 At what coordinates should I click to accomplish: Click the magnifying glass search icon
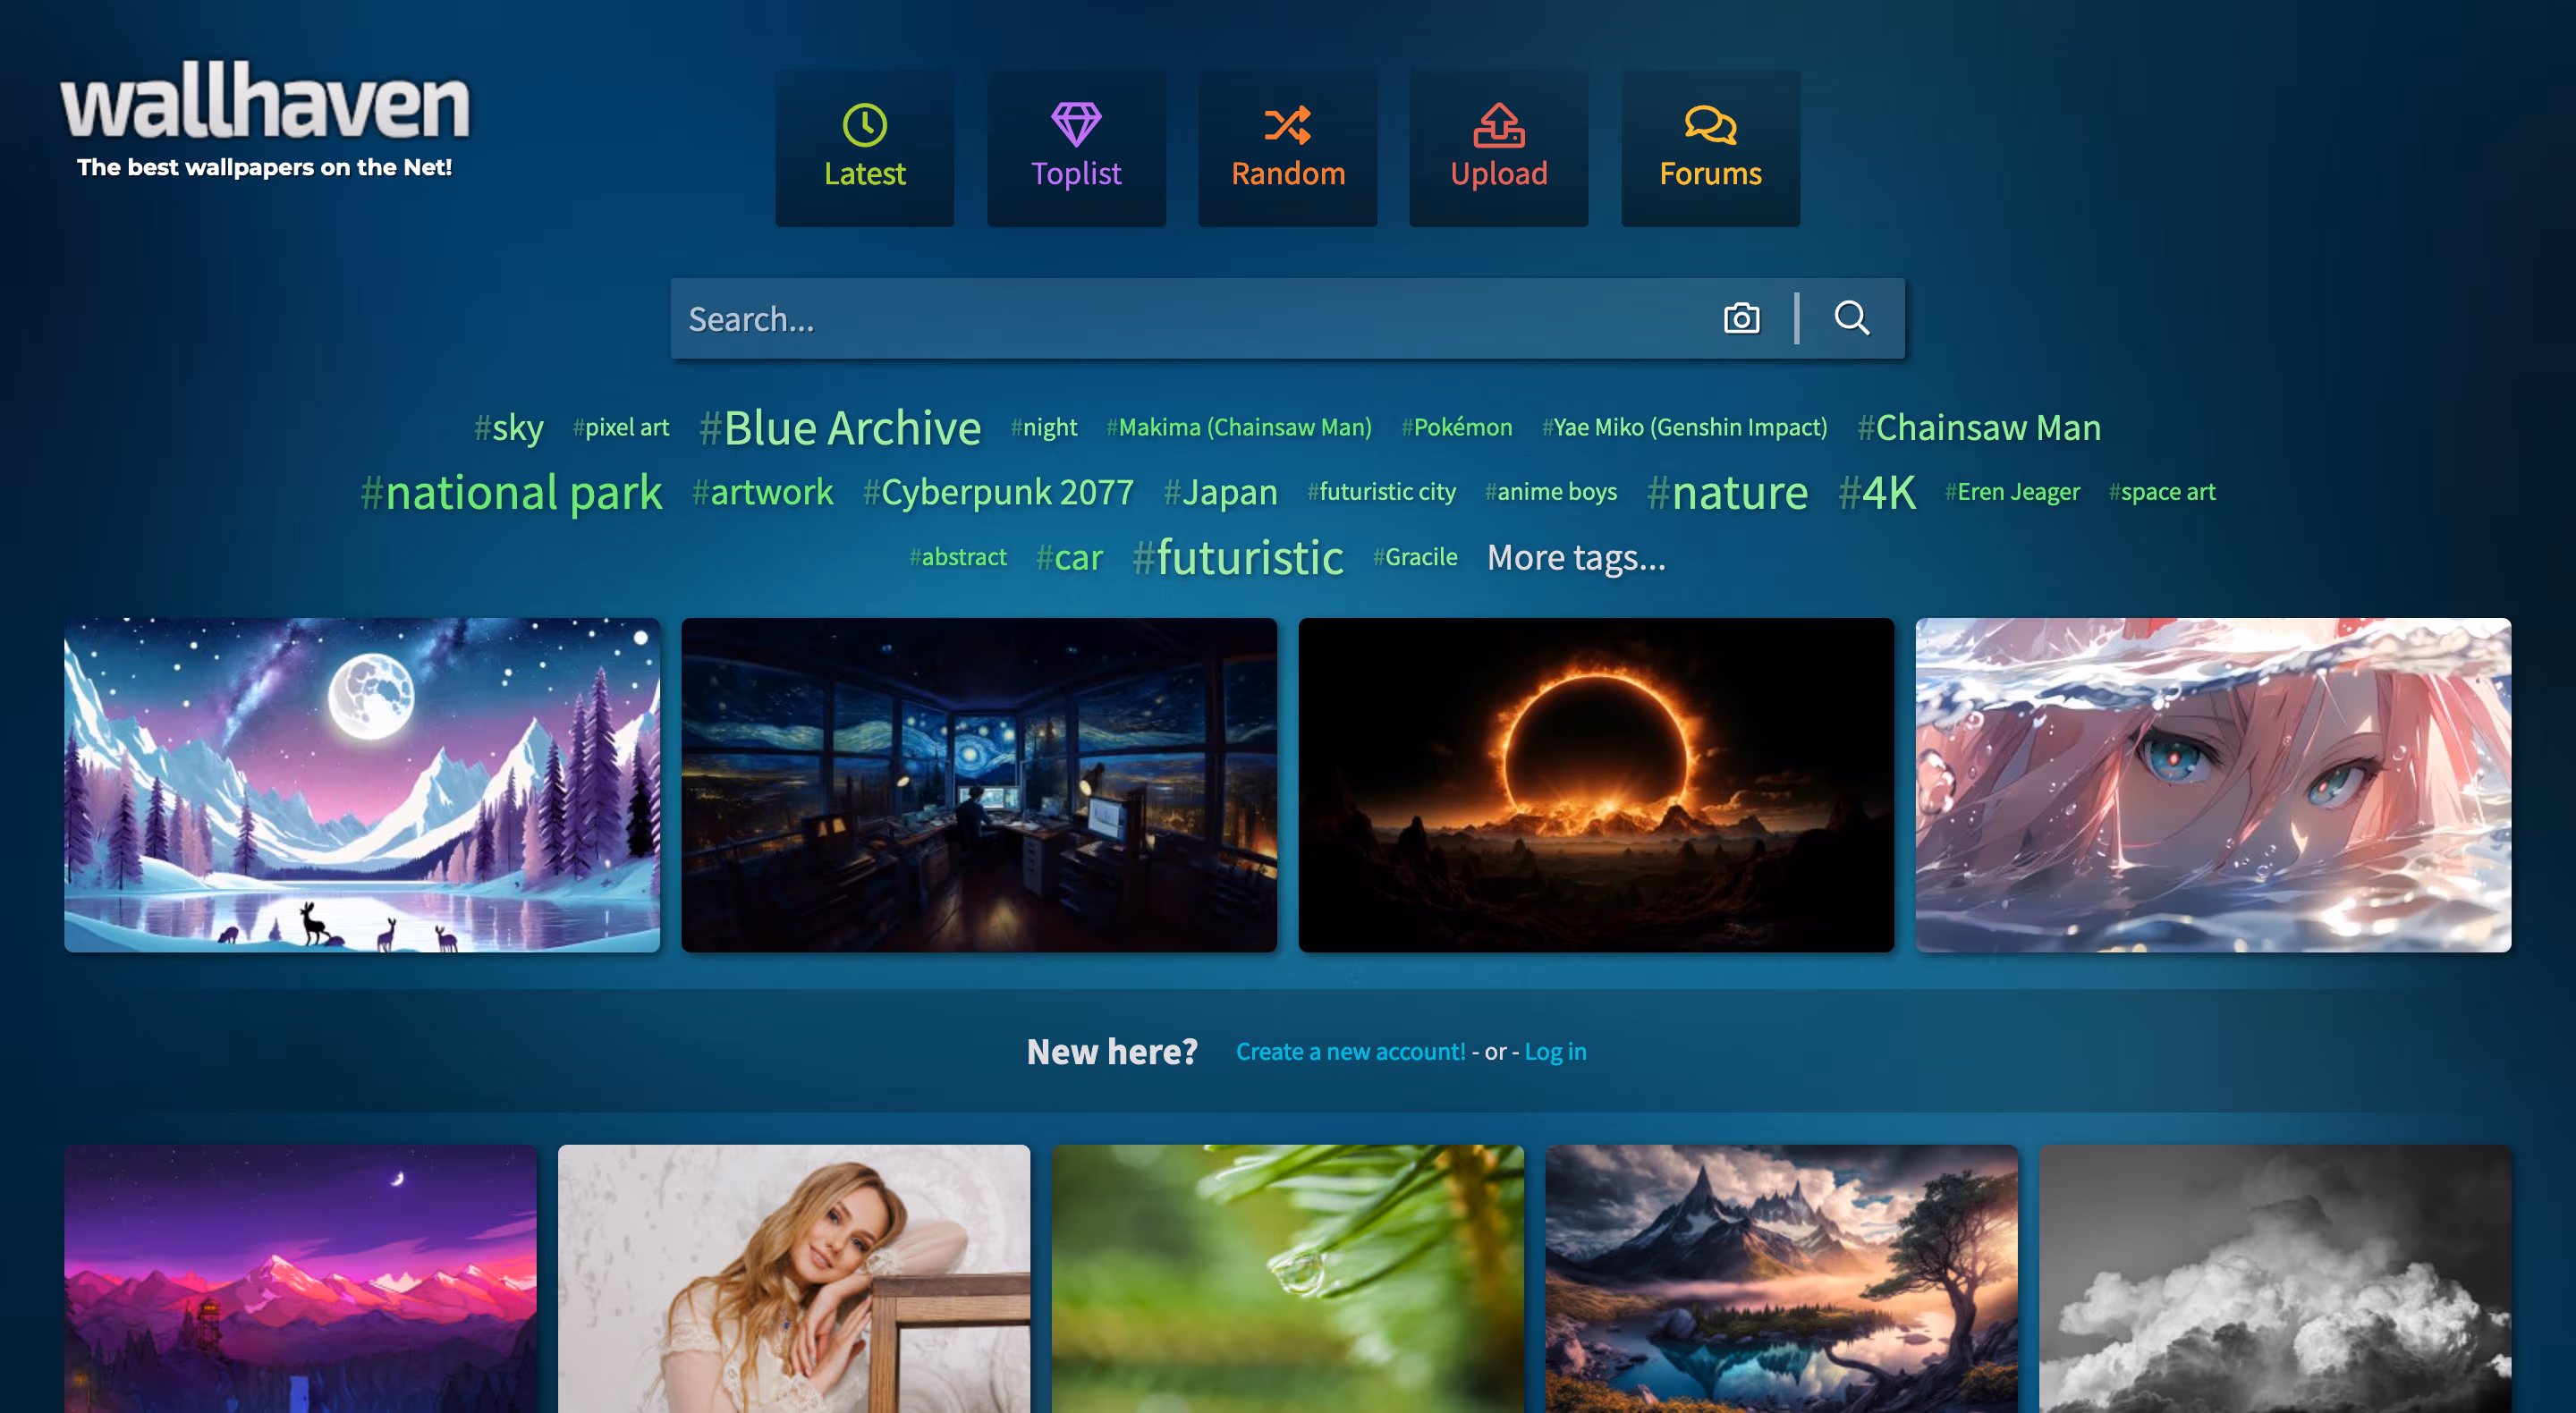(1851, 318)
